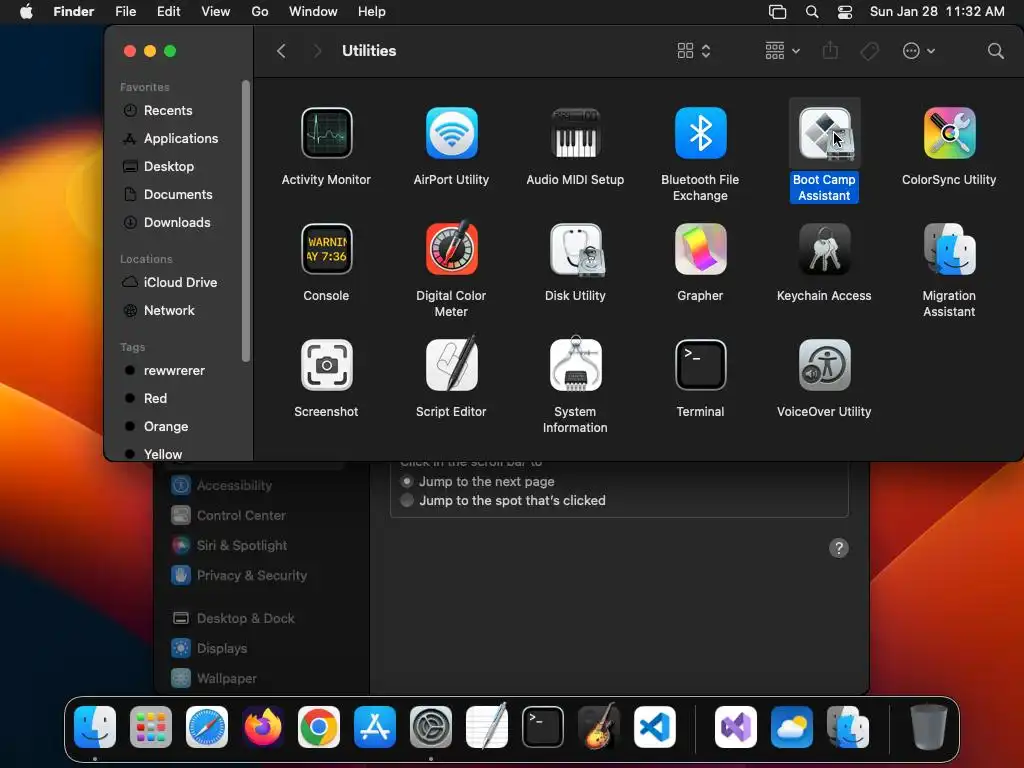1024x768 pixels.
Task: Select 'Jump to the spot that's clicked'
Action: click(x=407, y=500)
